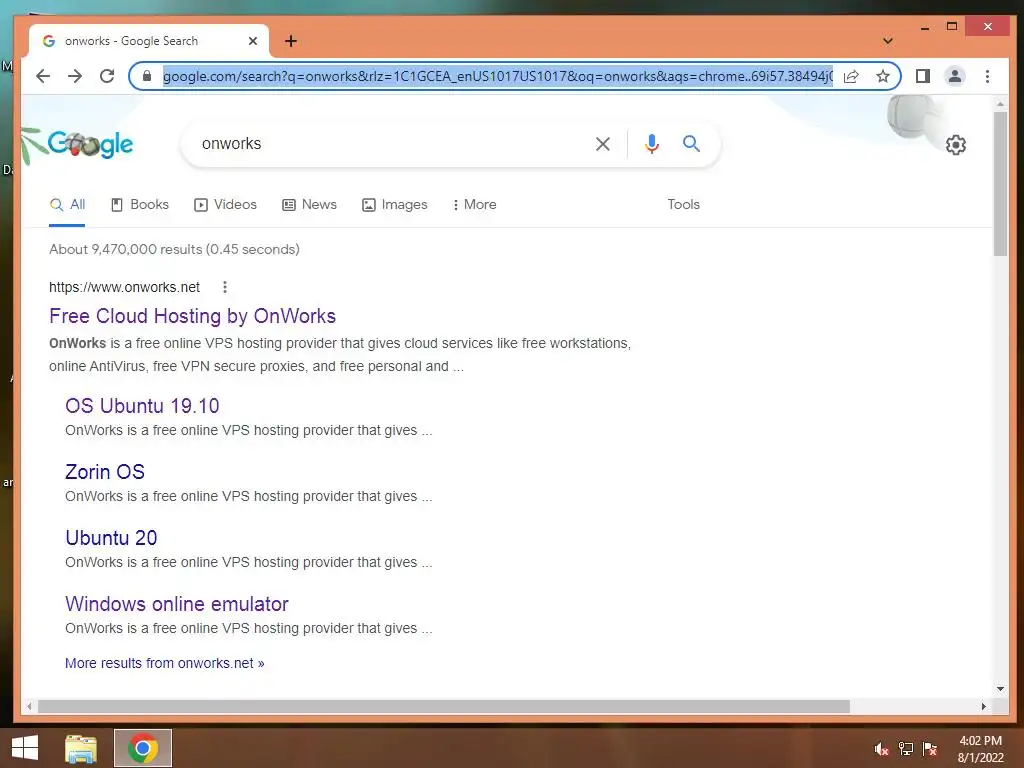This screenshot has width=1024, height=768.
Task: Focus the Google search input field
Action: click(x=392, y=144)
